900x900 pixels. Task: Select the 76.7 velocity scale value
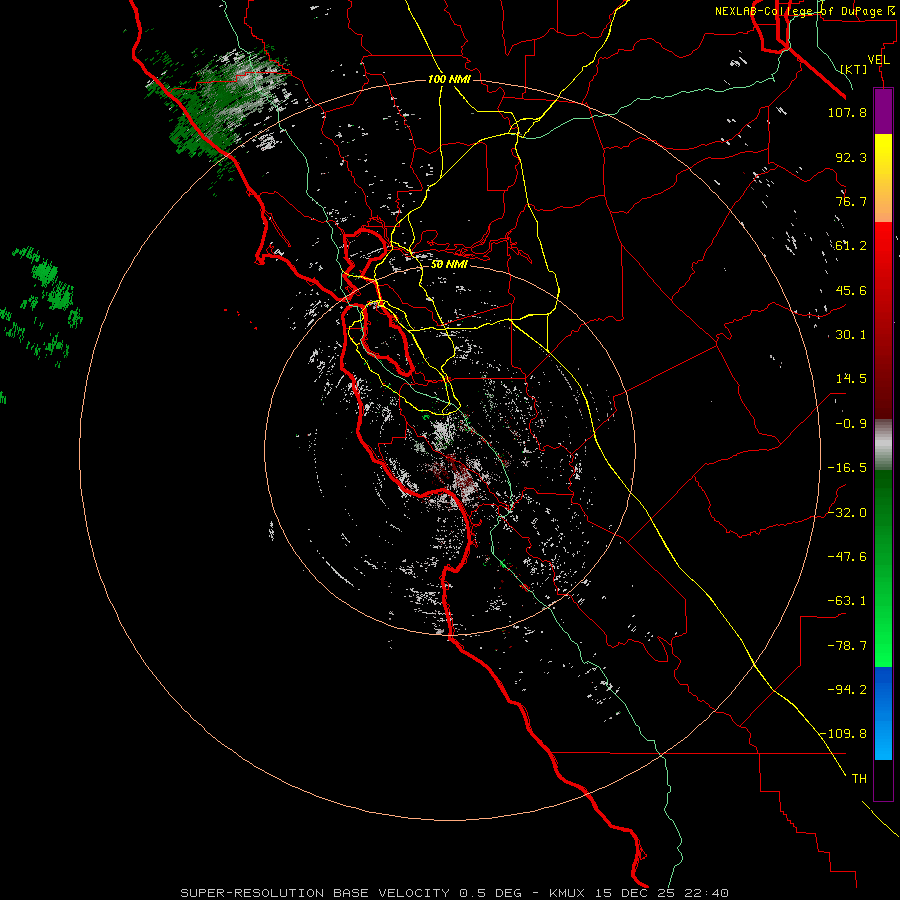(851, 201)
